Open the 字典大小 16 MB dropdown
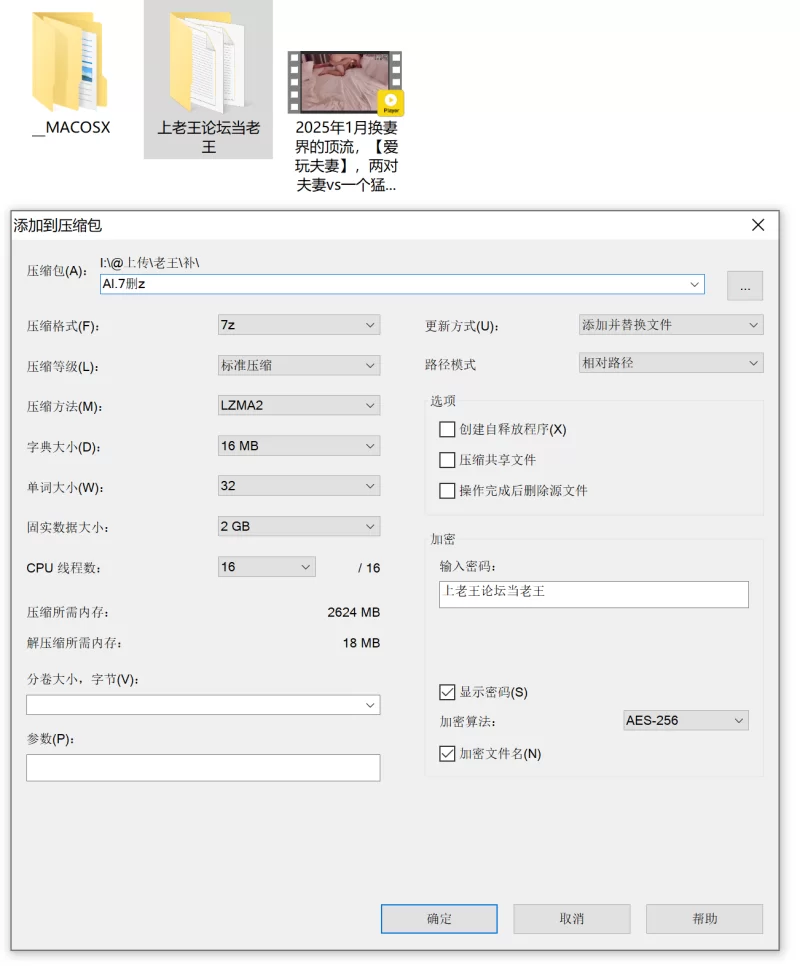The width and height of the screenshot is (800, 973). tap(299, 446)
